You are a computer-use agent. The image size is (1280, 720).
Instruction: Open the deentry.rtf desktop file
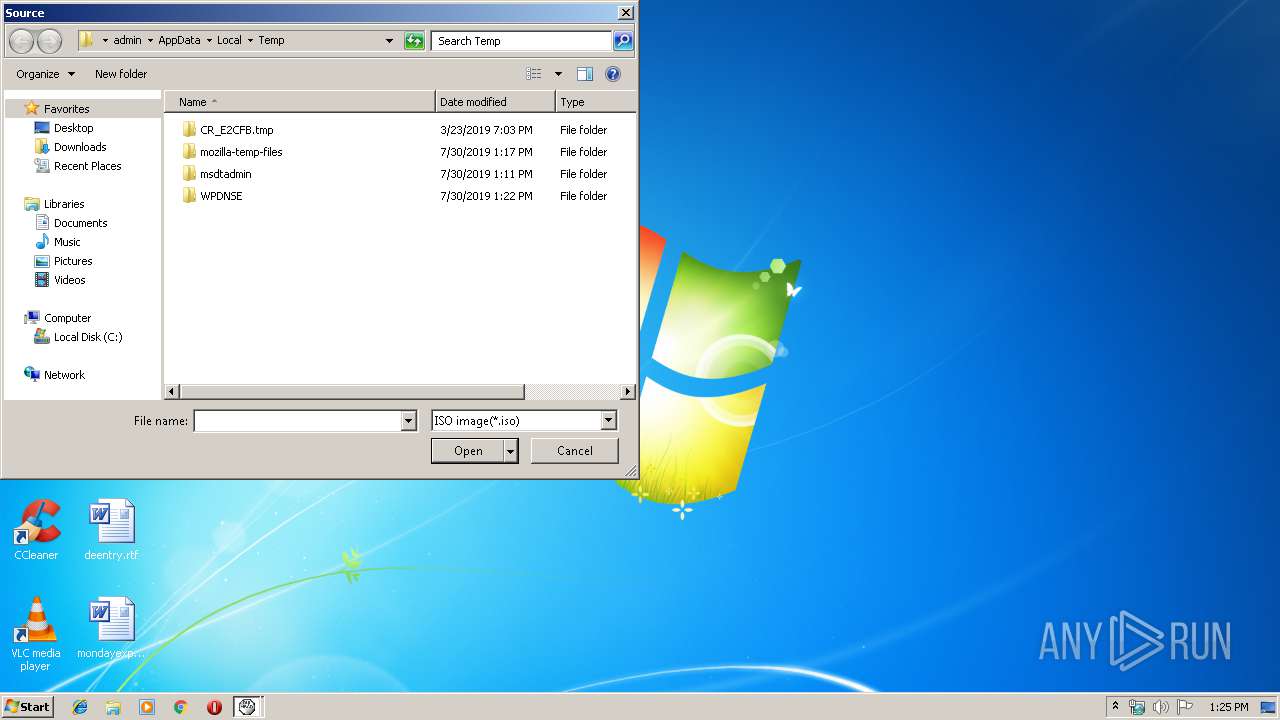[111, 530]
